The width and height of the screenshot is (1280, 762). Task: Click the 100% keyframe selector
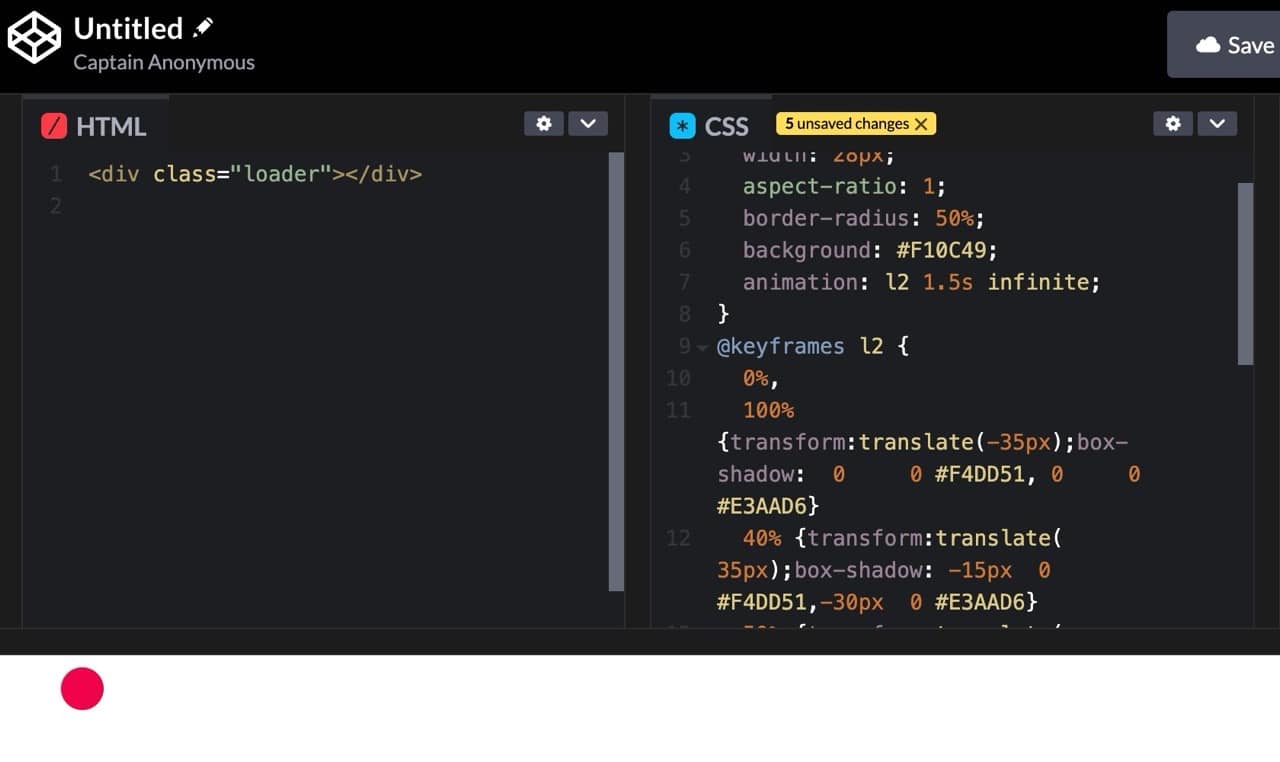768,410
